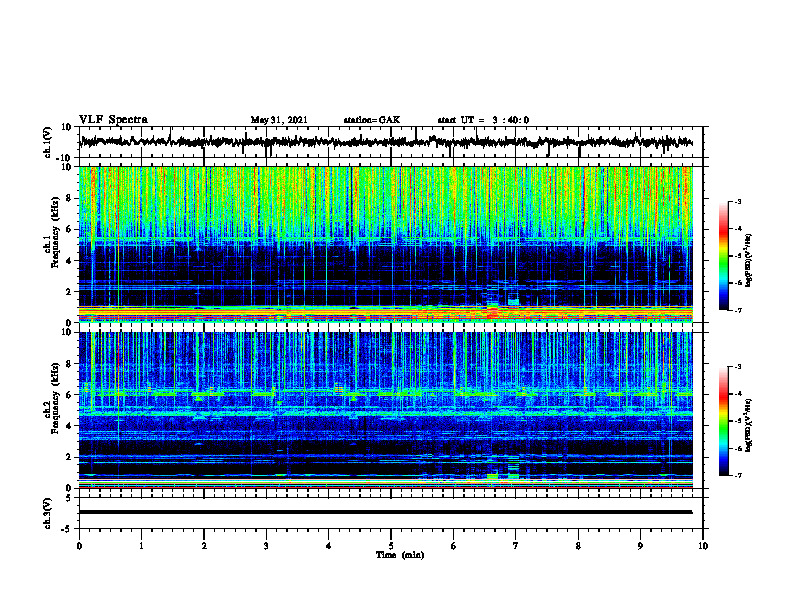Click the ch.1 frequency spectrogram panel
792x612 pixels.
point(386,244)
